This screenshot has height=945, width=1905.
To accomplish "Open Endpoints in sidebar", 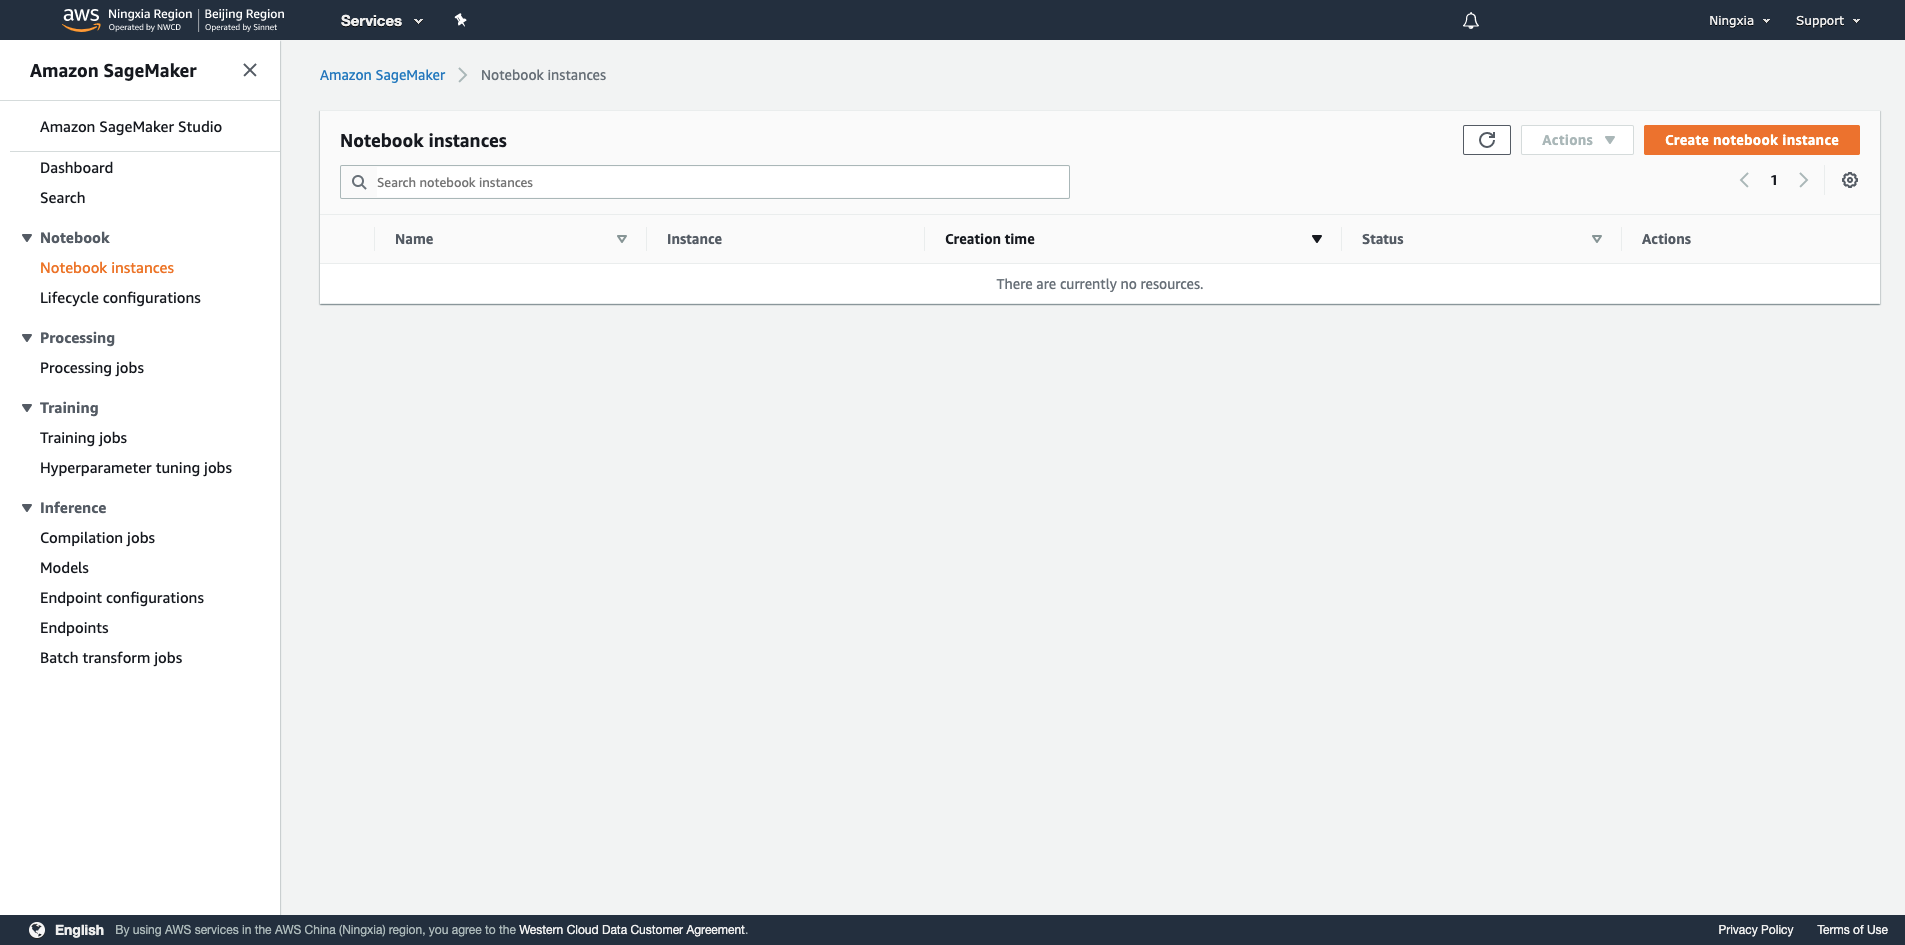I will click(74, 628).
